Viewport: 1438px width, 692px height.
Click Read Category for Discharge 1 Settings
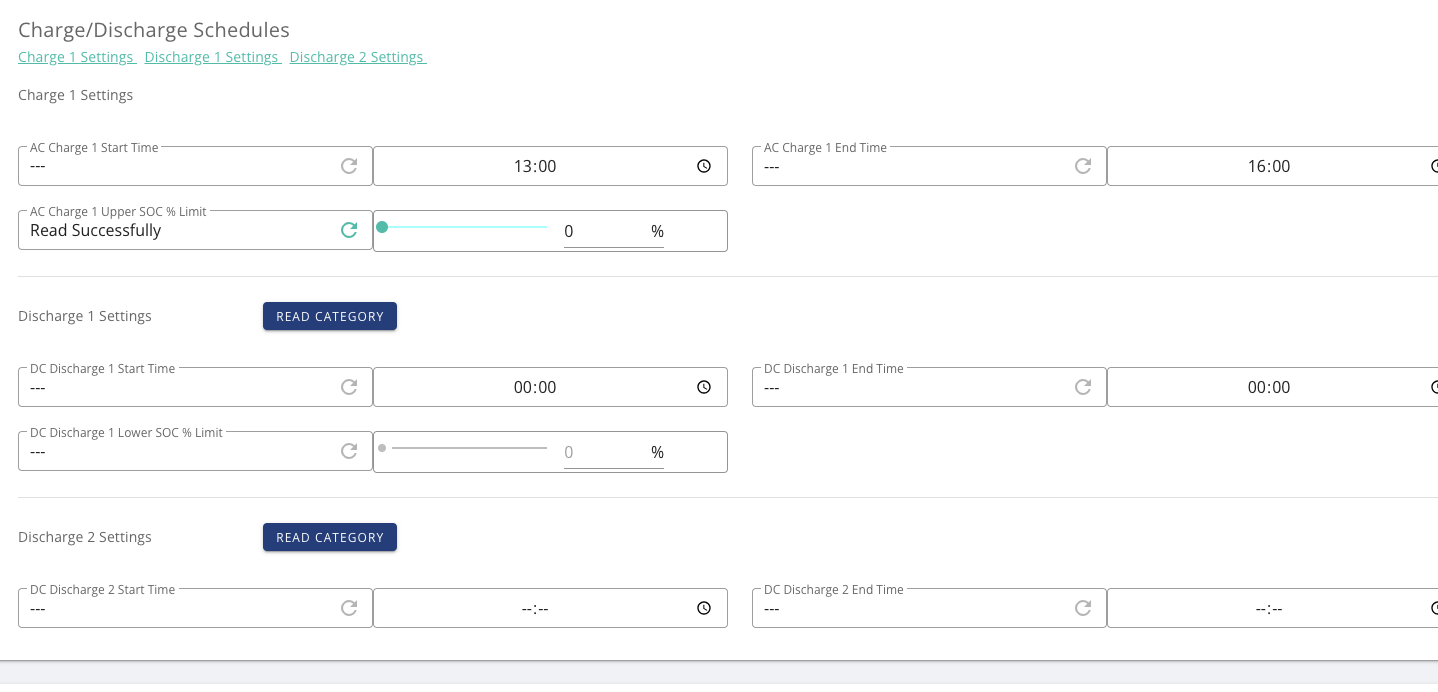click(x=330, y=316)
